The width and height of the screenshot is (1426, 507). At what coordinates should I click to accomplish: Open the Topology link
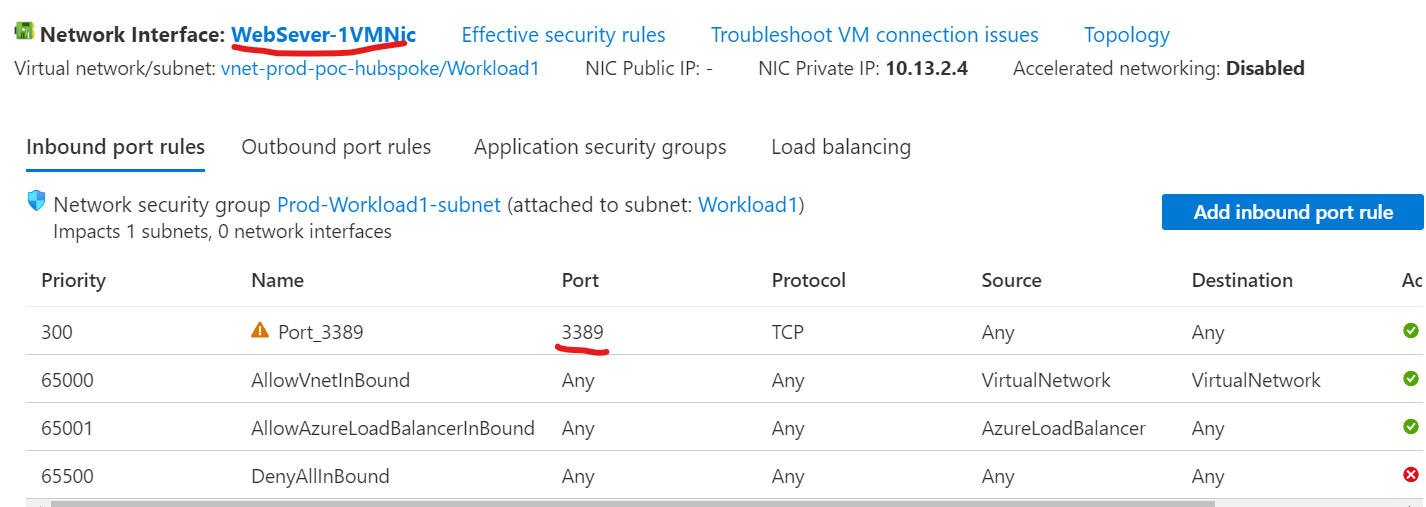(1126, 35)
